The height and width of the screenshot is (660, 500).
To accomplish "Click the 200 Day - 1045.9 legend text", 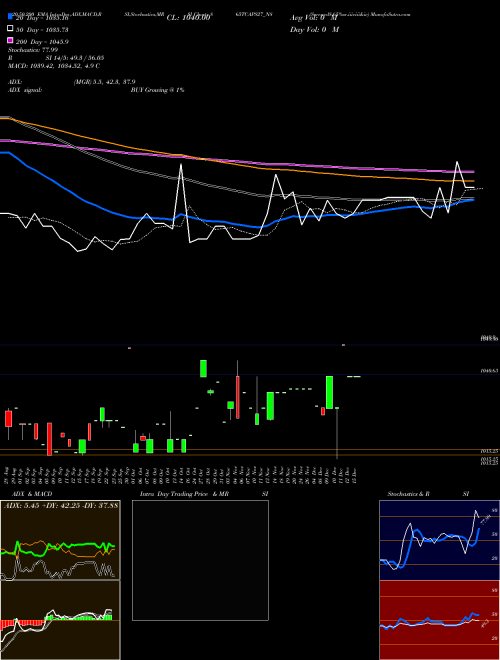I will 42,42.
